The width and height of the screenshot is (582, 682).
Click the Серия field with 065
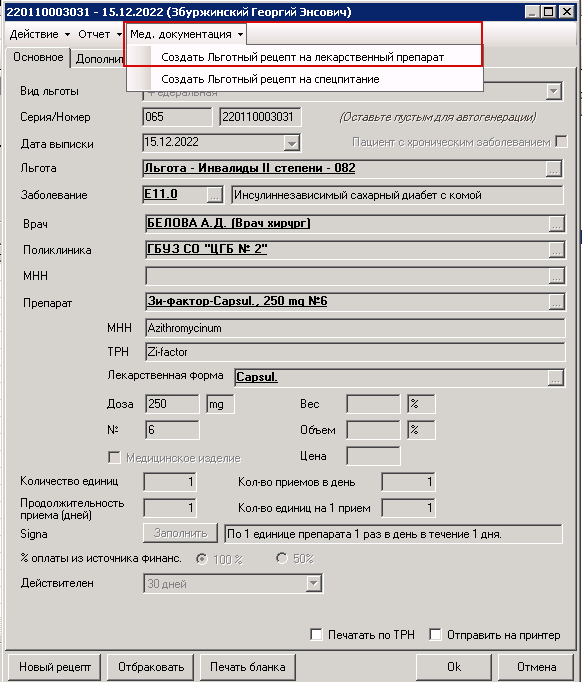177,117
